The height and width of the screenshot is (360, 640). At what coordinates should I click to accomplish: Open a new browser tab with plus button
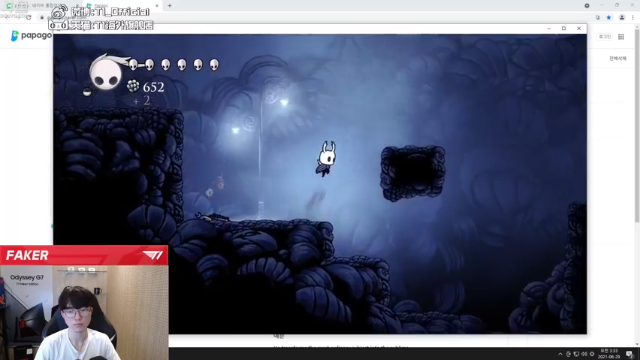(x=169, y=6)
